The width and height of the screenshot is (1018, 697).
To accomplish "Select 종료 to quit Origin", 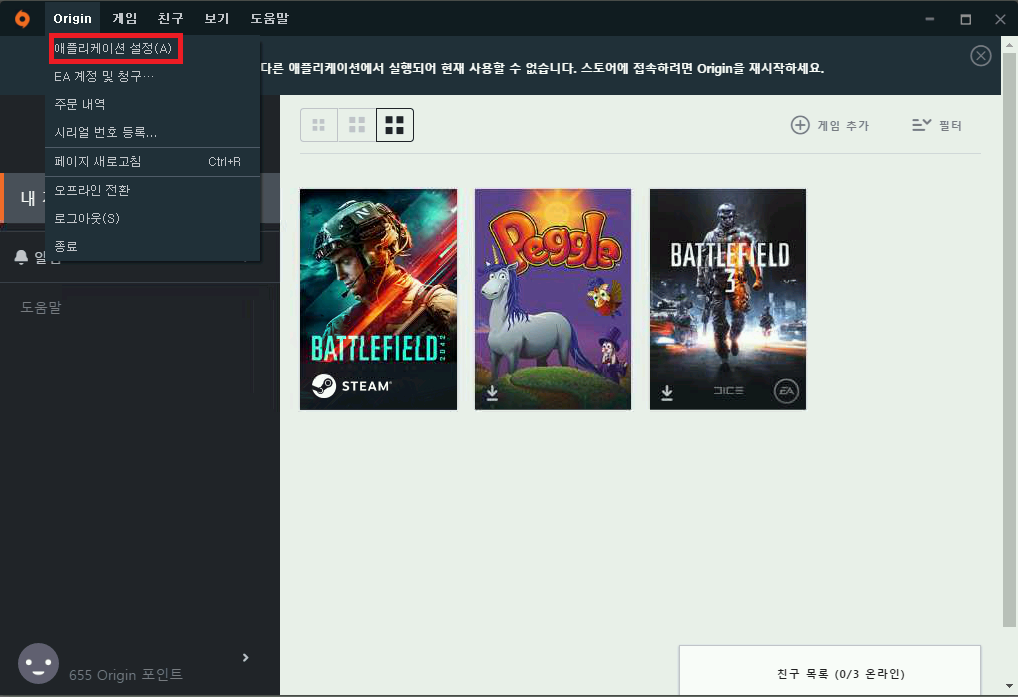I will click(153, 246).
